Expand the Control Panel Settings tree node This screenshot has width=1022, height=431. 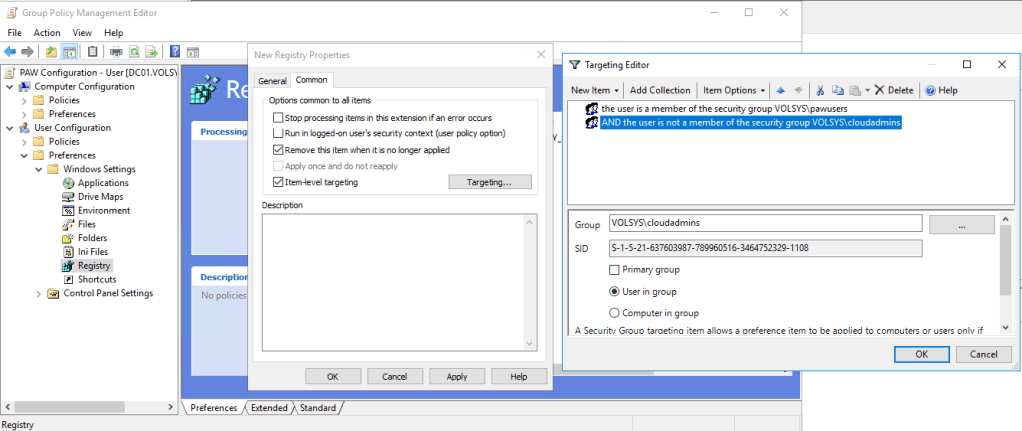click(x=39, y=294)
